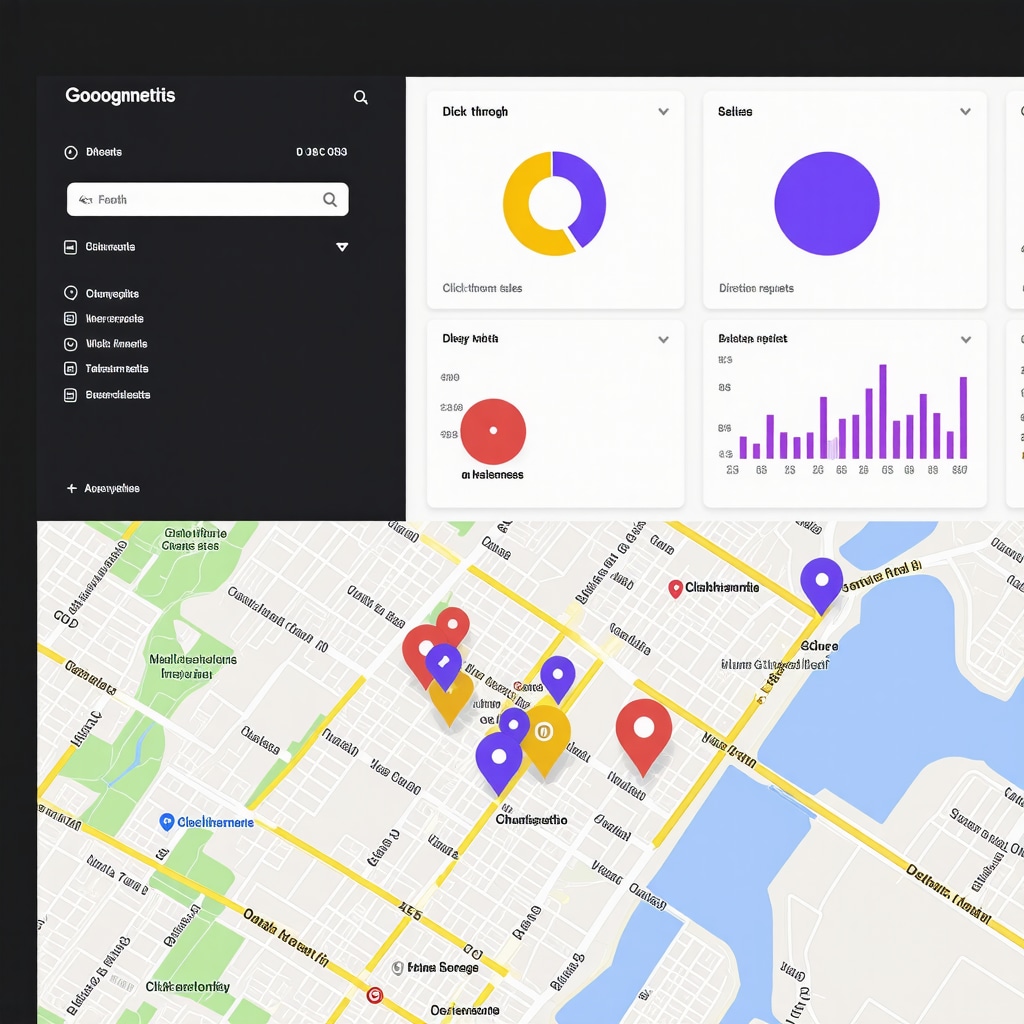Click the location pin icon for Otunyegiits

pos(71,293)
